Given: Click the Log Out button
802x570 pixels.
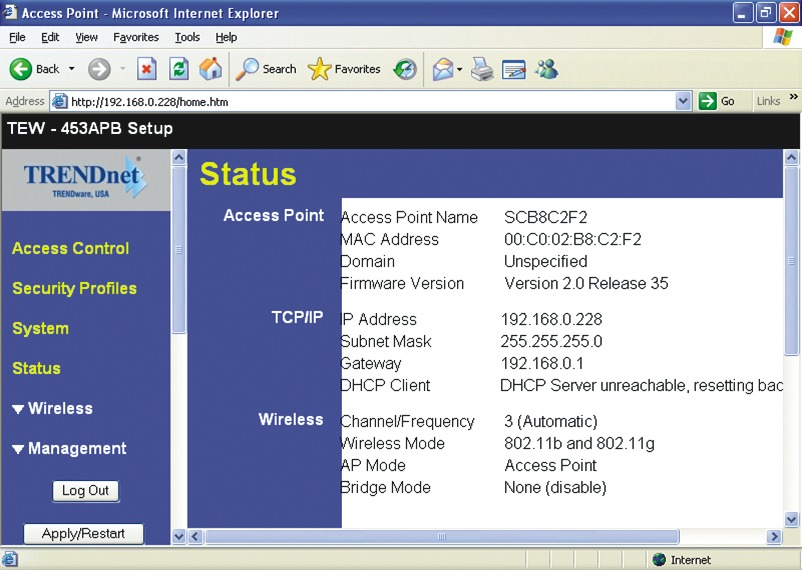Looking at the screenshot, I should pyautogui.click(x=85, y=491).
